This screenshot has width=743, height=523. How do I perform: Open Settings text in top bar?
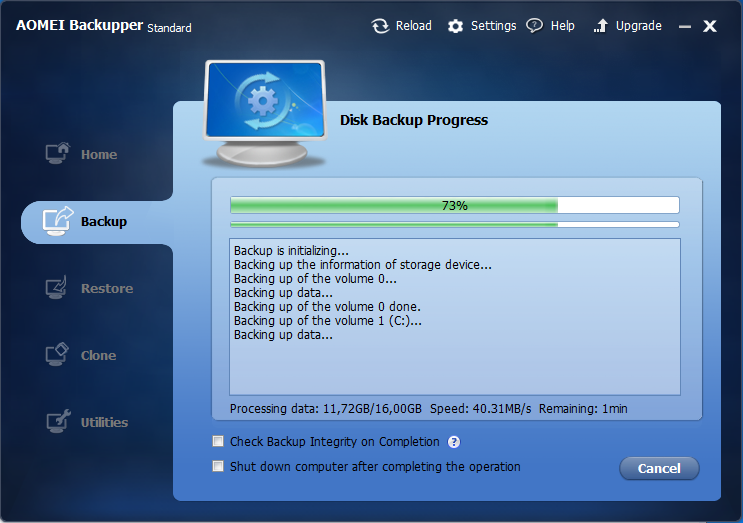click(493, 26)
